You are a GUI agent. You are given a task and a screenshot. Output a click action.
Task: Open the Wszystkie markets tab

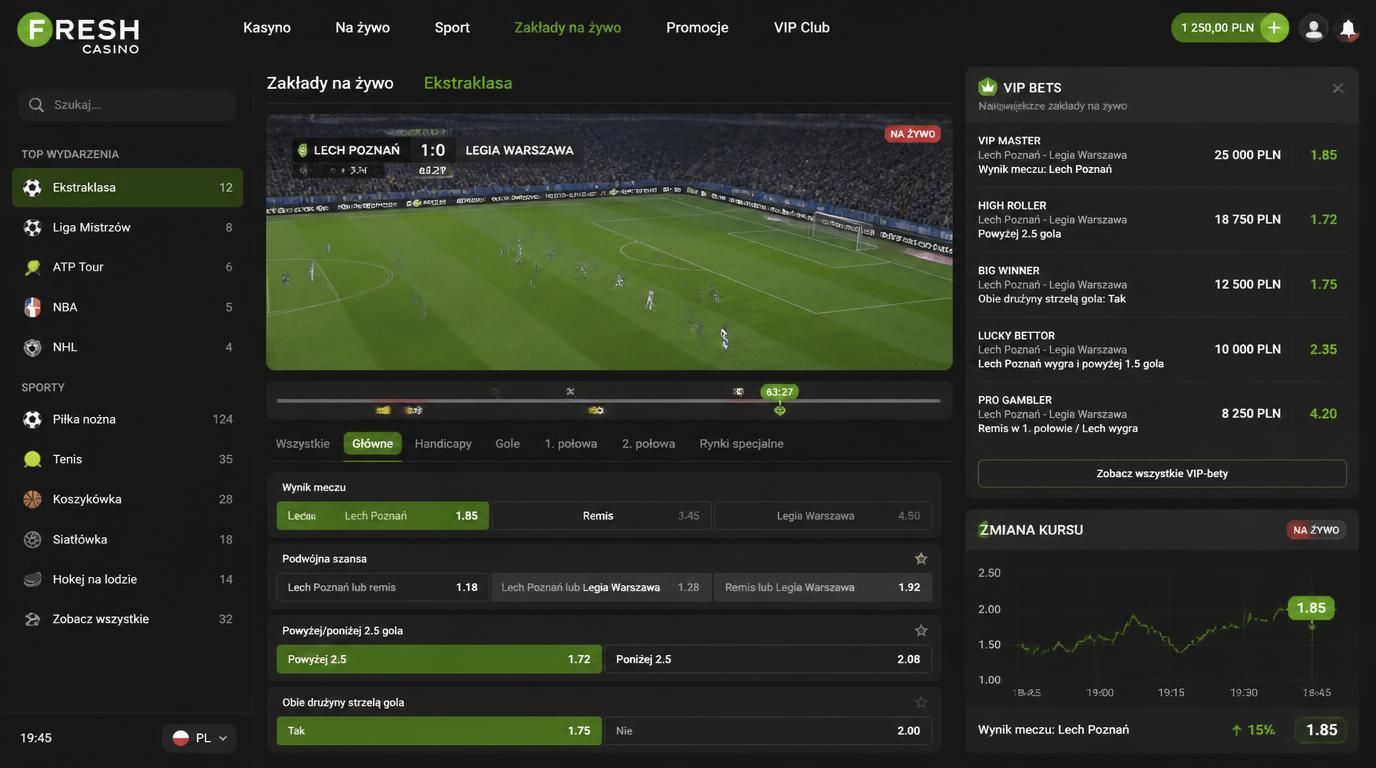[x=303, y=443]
